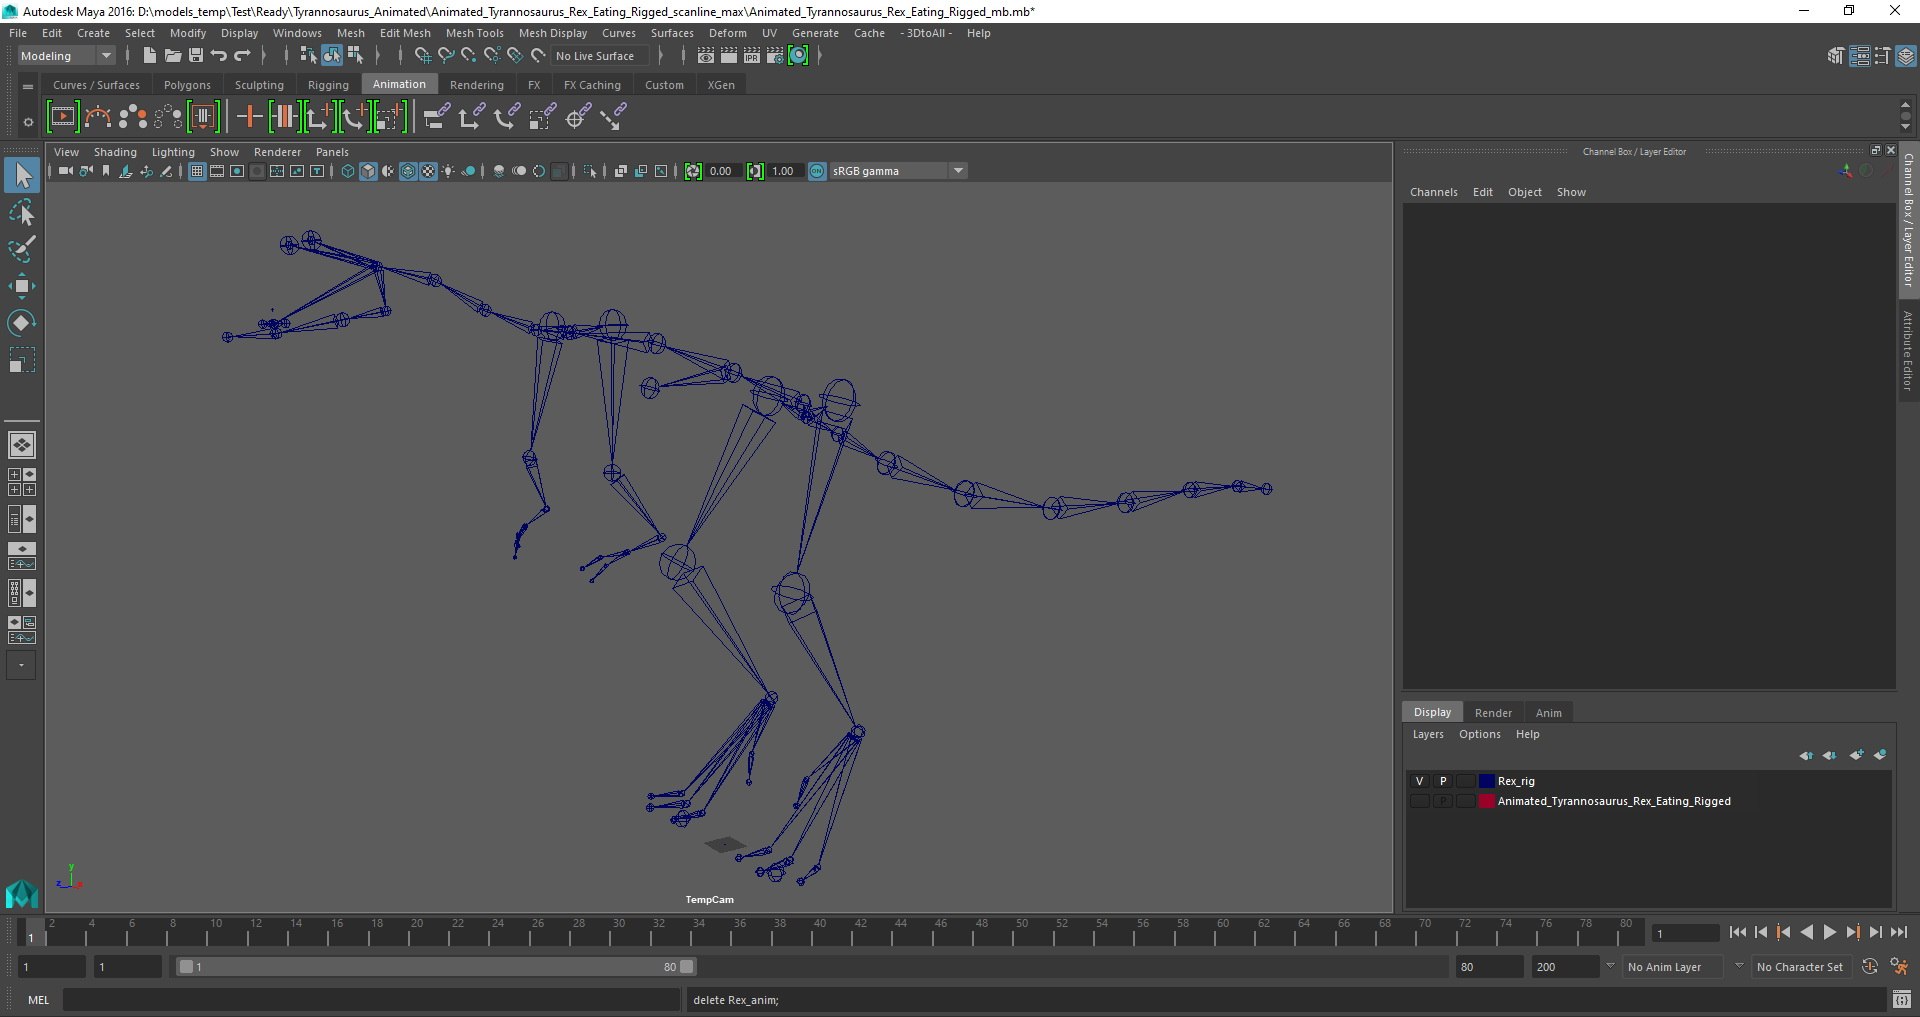The width and height of the screenshot is (1920, 1017).
Task: Click the blue Rex_rig layer color swatch
Action: click(x=1486, y=781)
